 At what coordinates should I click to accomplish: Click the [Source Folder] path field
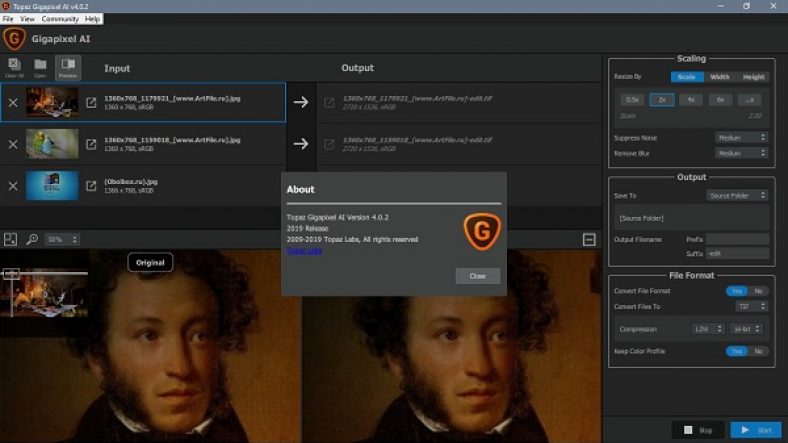click(692, 218)
